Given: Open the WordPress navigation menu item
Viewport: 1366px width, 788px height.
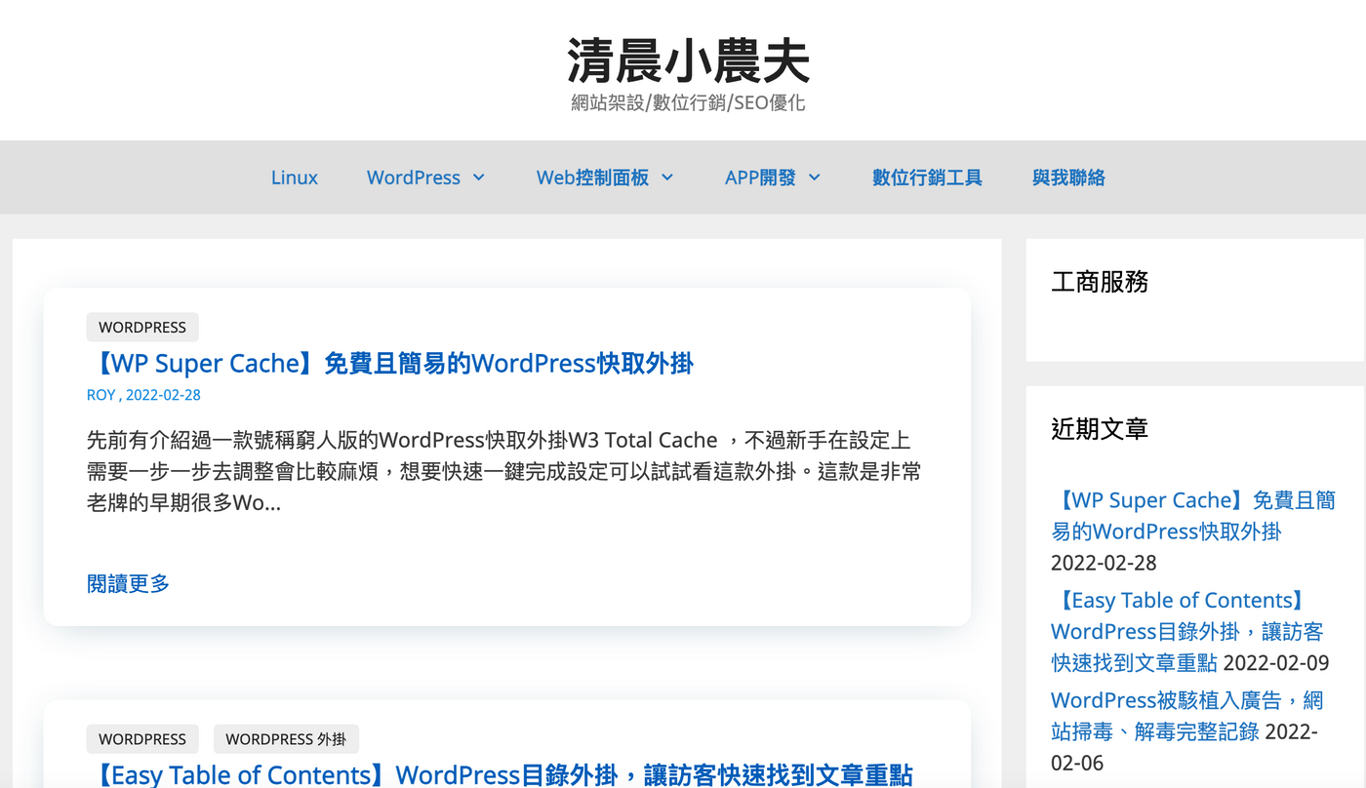Looking at the screenshot, I should coord(413,177).
